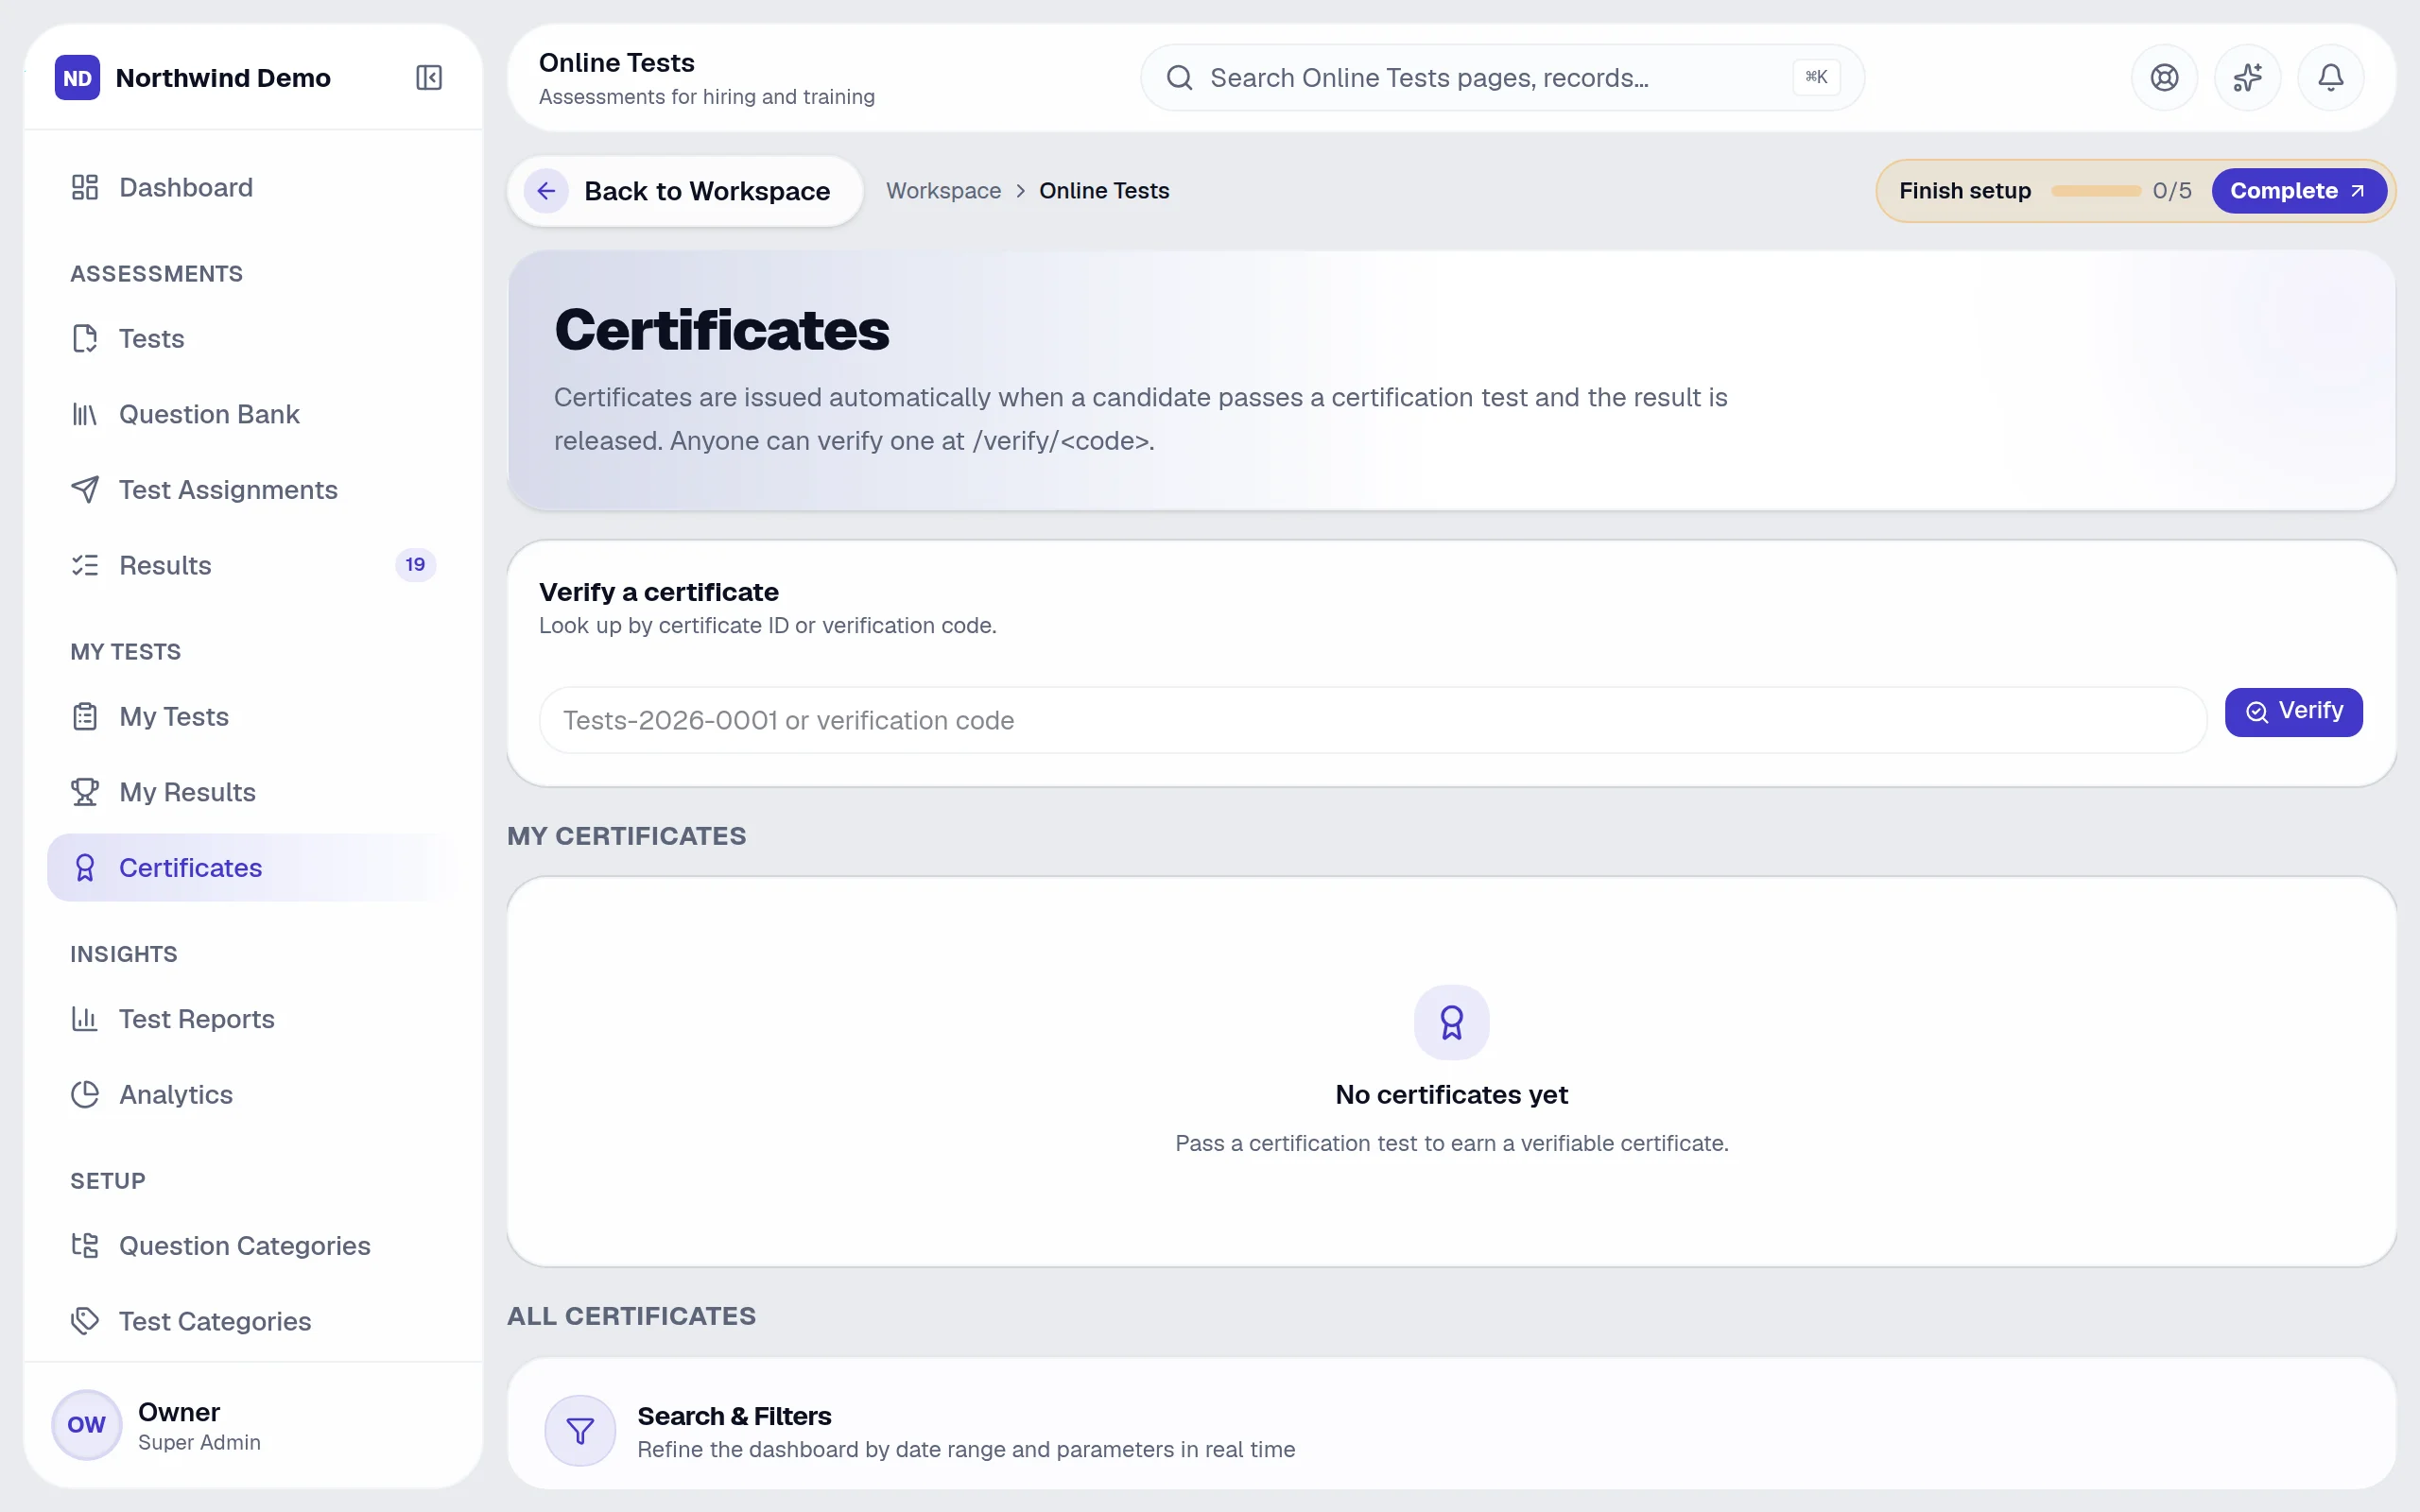Open My Results page
This screenshot has width=2420, height=1512.
point(252,792)
